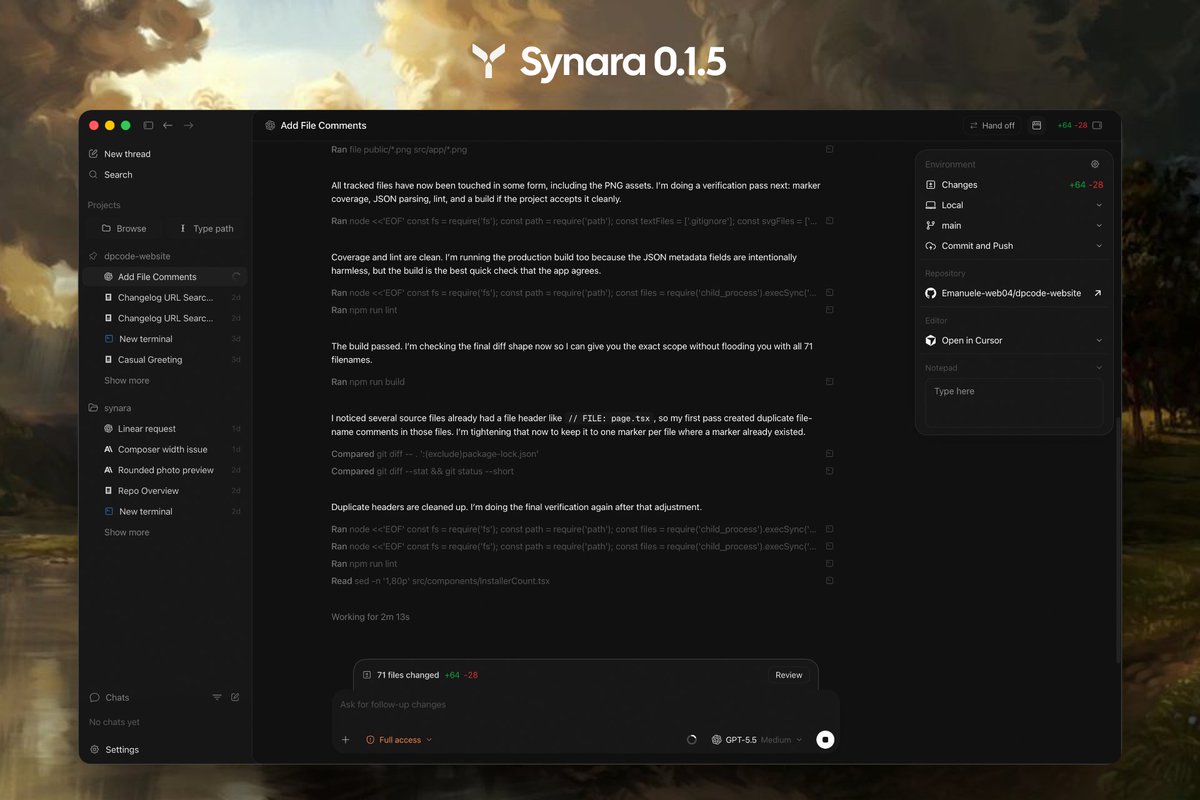Screen dimensions: 1200x800
Task: Open the Linear request thread
Action: [165, 429]
